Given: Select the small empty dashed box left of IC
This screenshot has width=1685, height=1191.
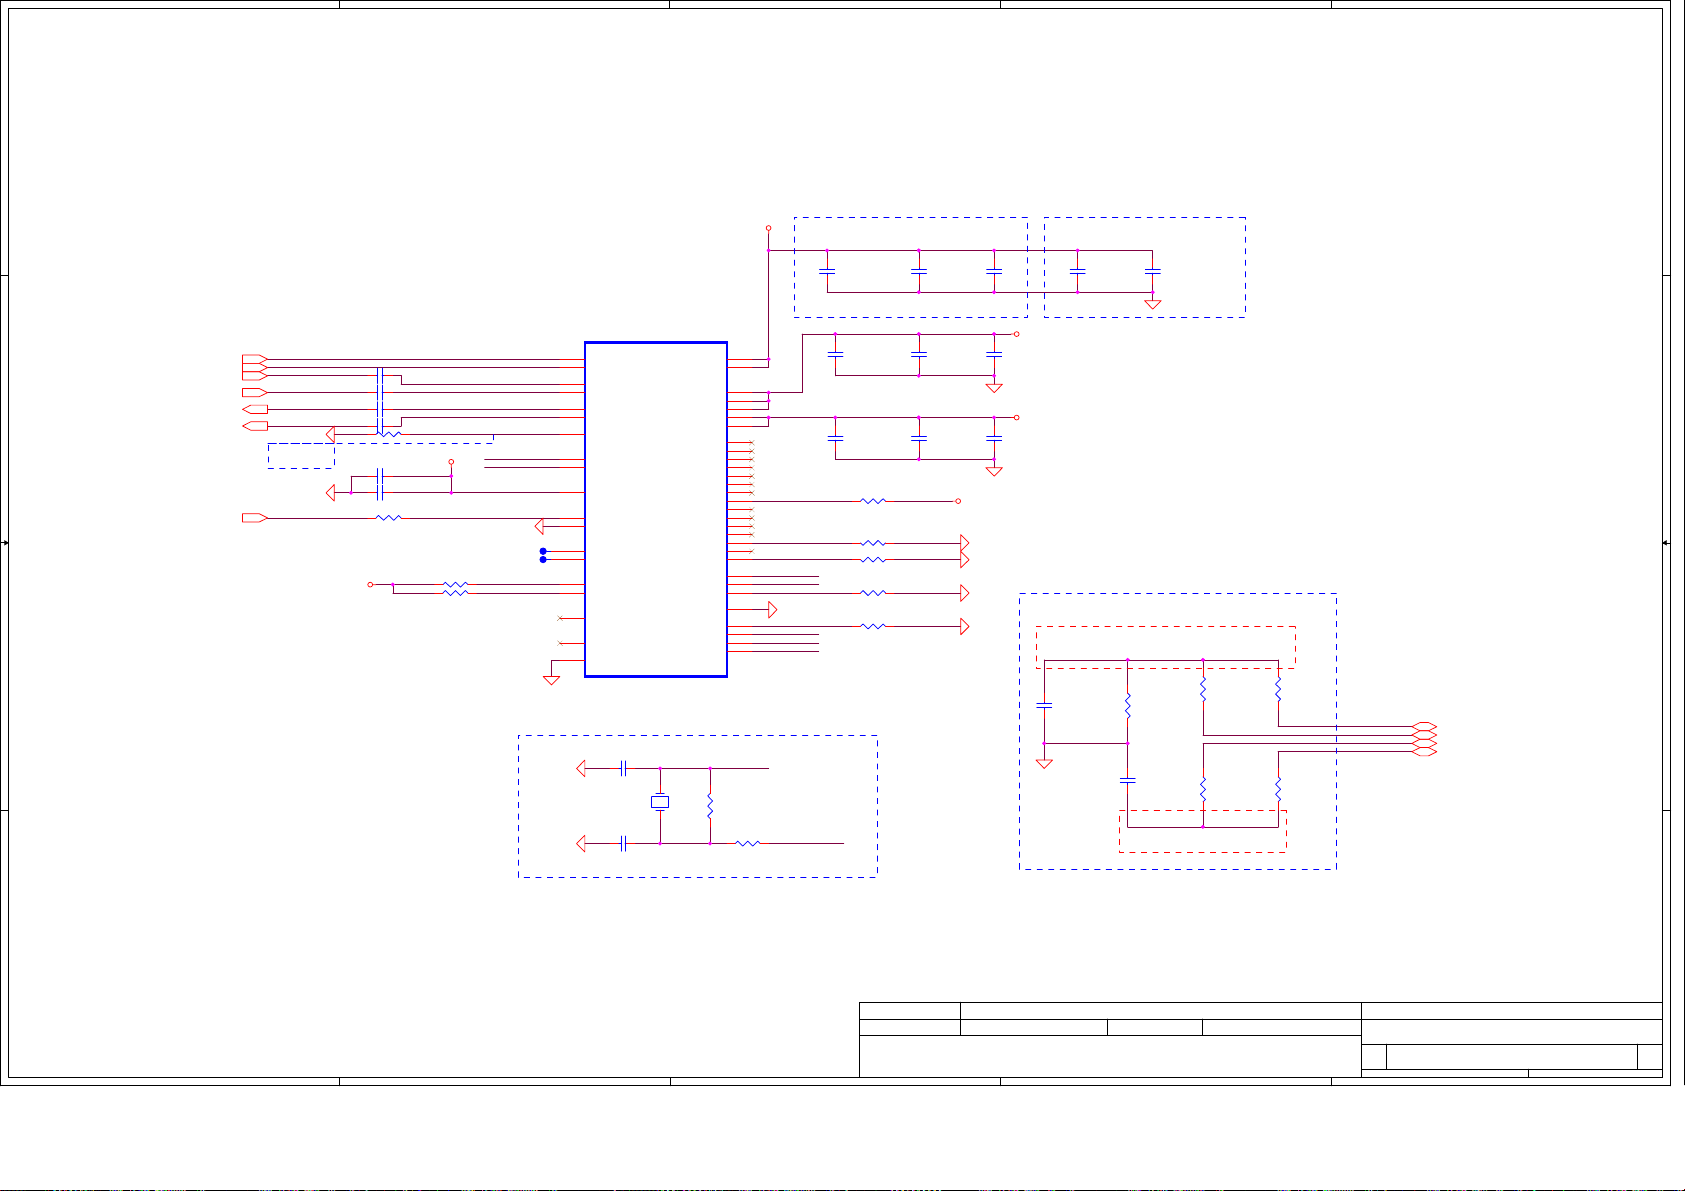Looking at the screenshot, I should pyautogui.click(x=301, y=456).
